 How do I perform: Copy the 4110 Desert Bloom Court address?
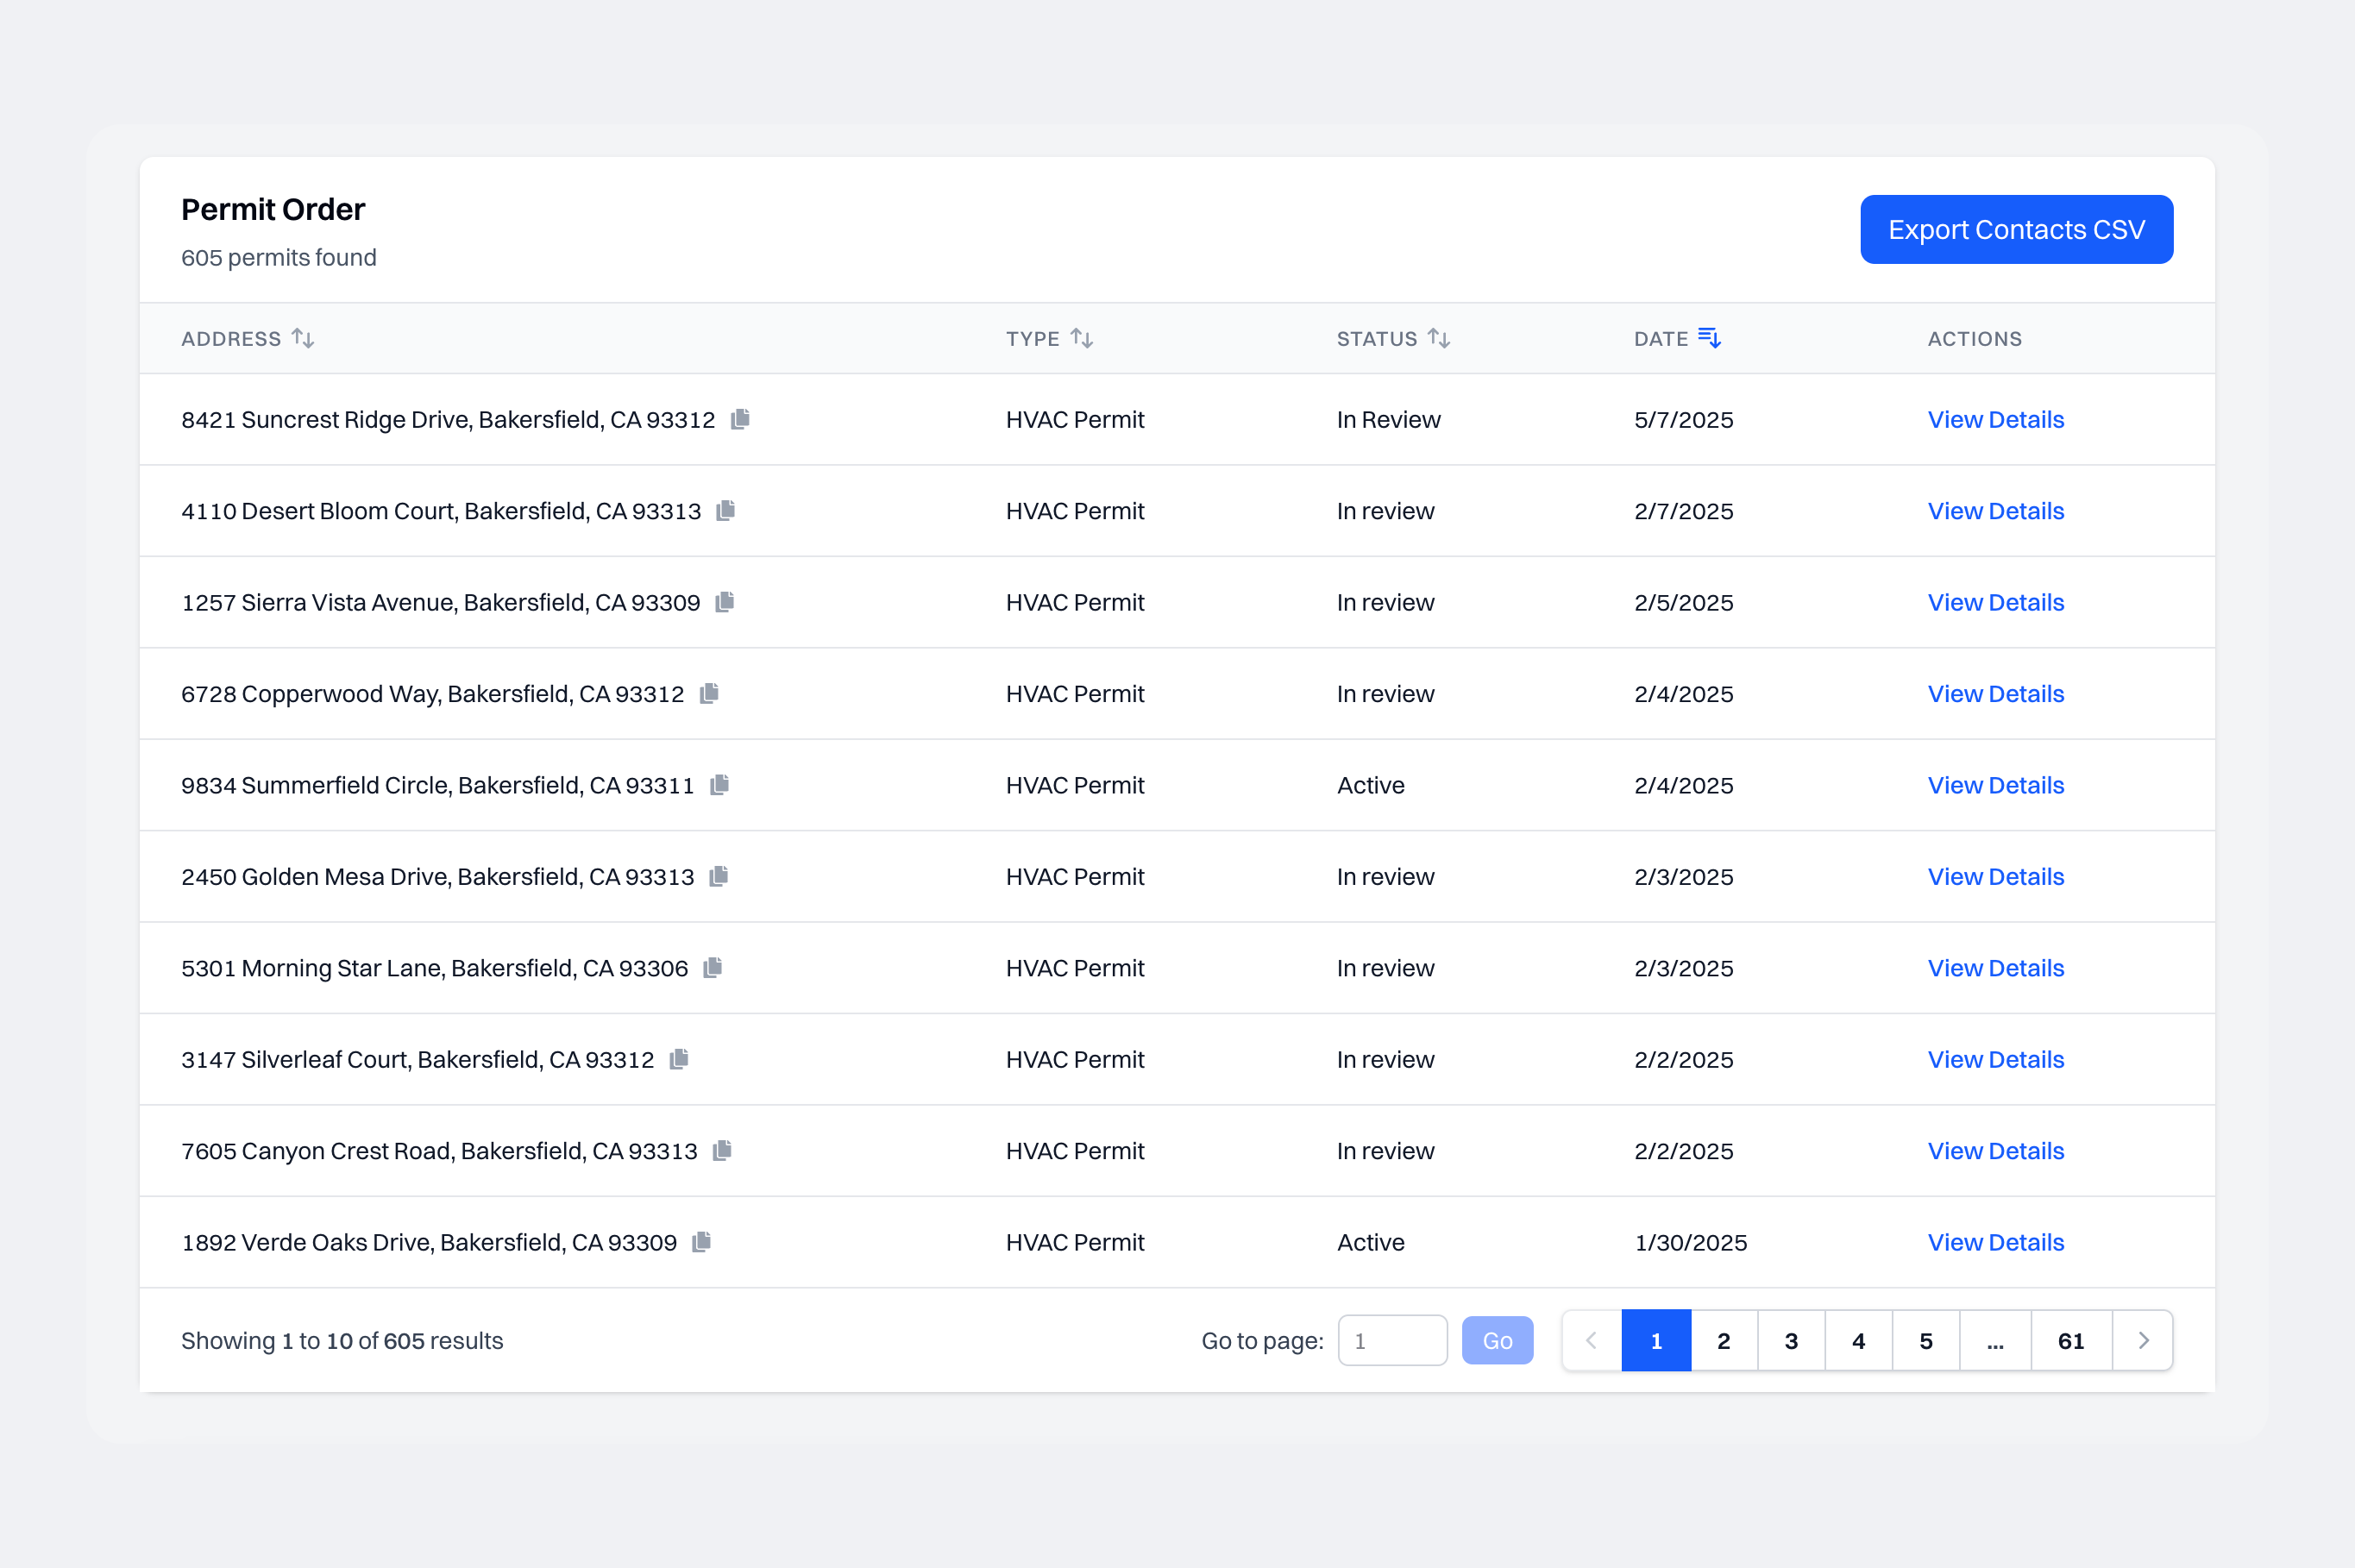point(726,510)
